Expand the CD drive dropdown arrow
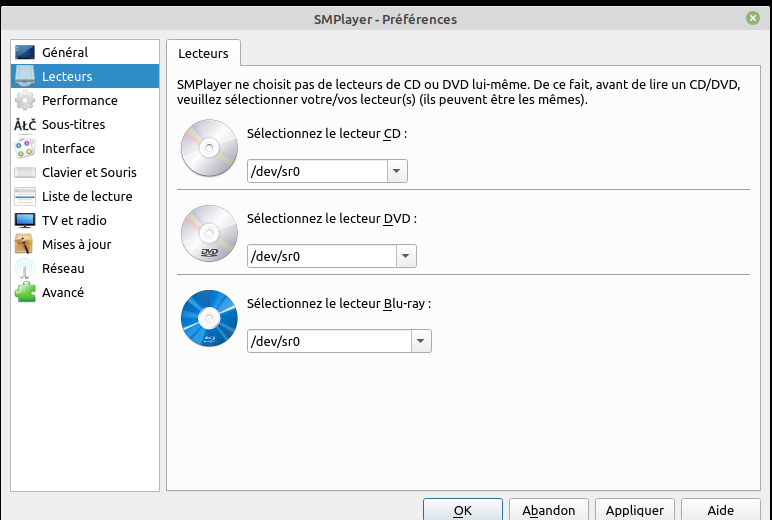Screen dimensions: 772x520 [397, 171]
